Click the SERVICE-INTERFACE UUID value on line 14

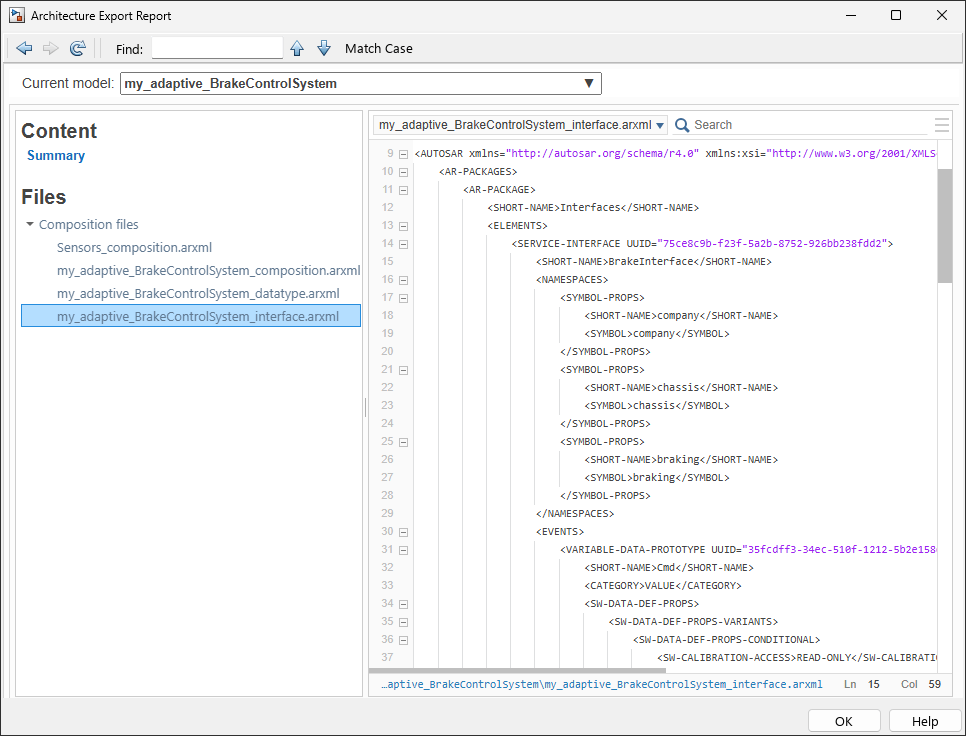[x=772, y=243]
